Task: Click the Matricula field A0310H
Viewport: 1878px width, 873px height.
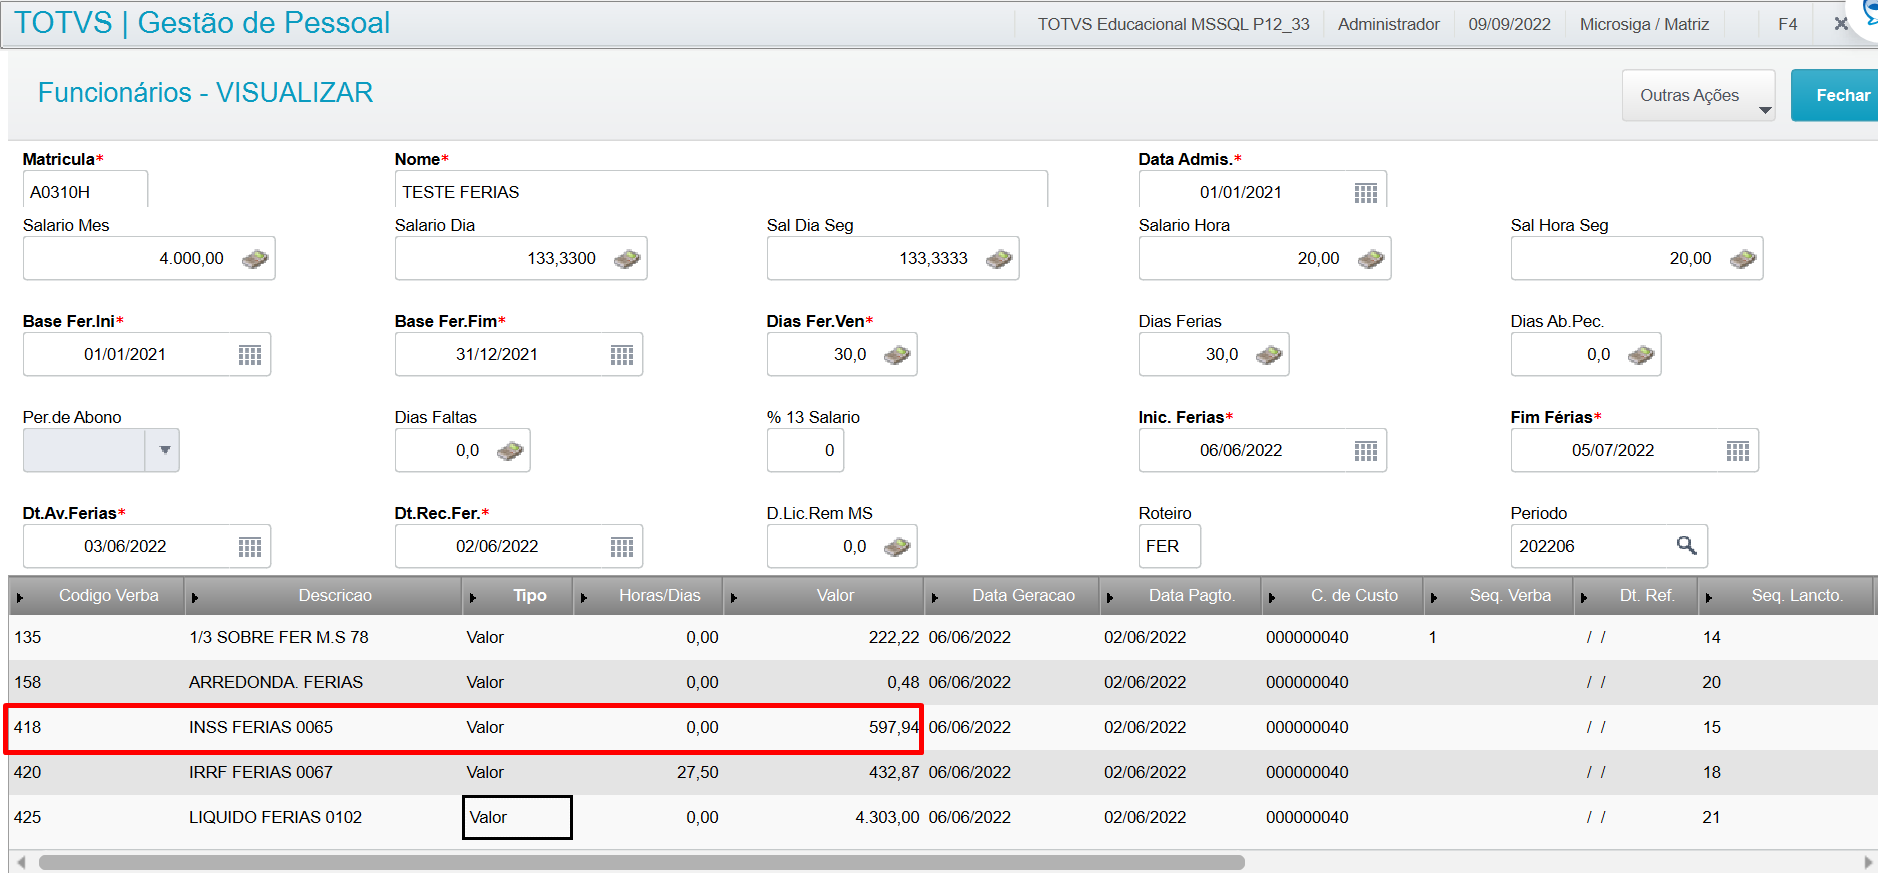Action: tap(85, 190)
